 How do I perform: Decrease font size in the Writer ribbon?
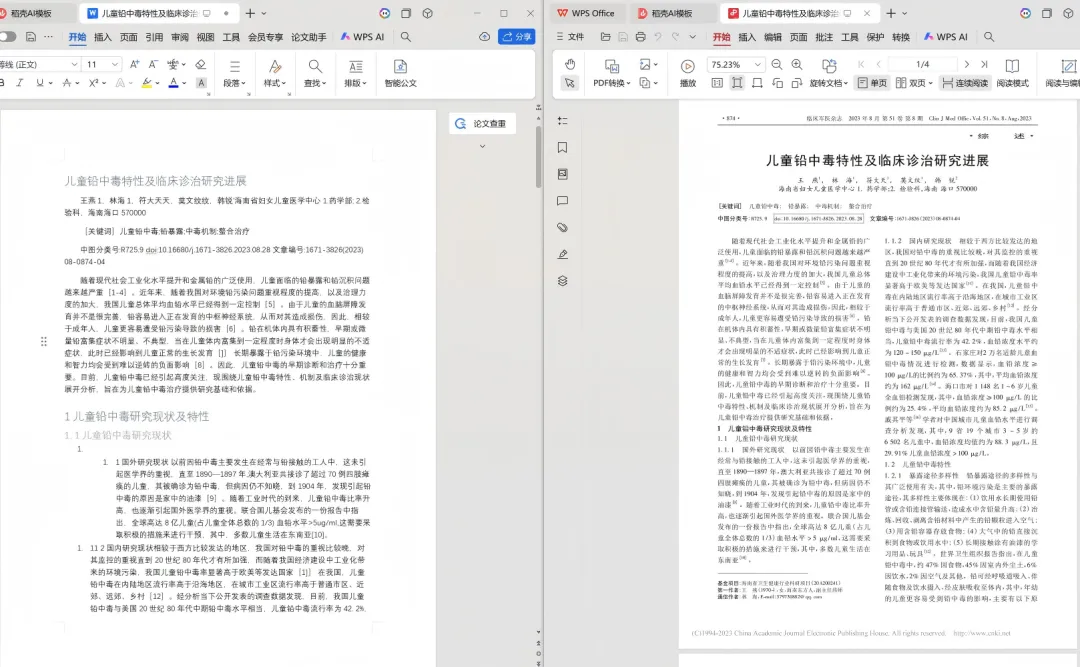click(153, 64)
